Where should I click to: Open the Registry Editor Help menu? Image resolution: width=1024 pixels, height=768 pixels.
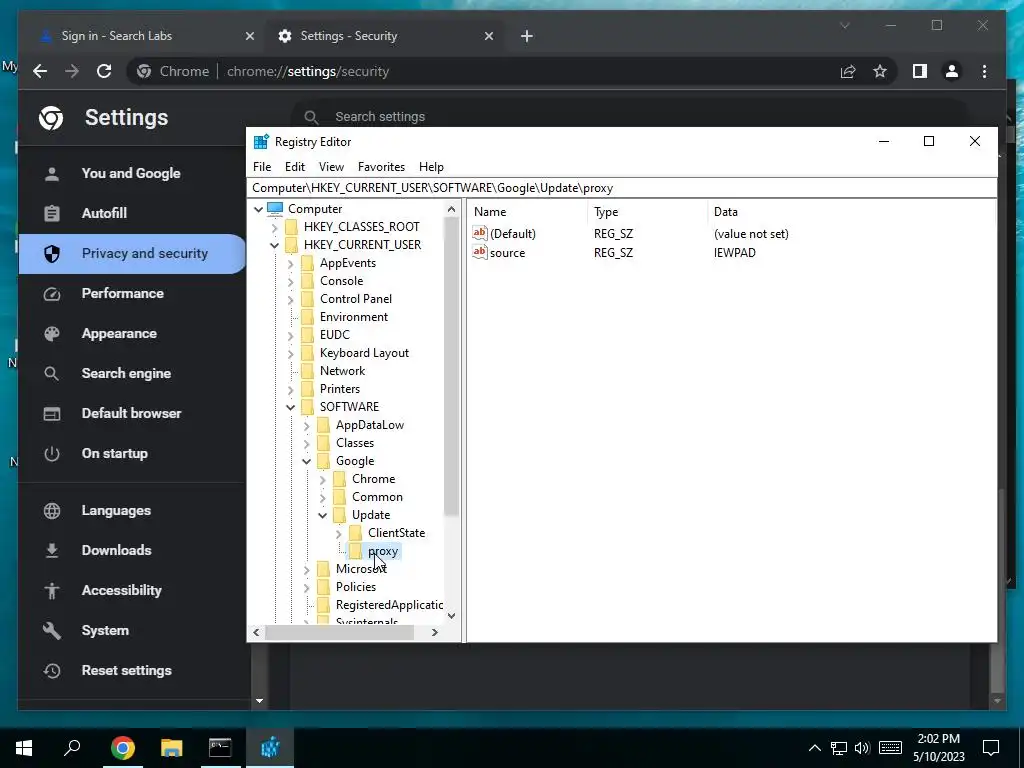[x=431, y=167]
